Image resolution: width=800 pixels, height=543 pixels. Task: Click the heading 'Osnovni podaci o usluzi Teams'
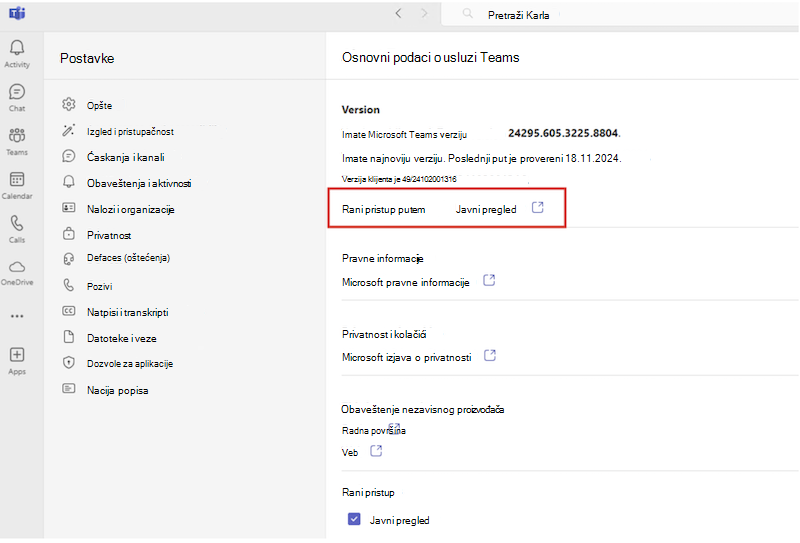pyautogui.click(x=431, y=57)
